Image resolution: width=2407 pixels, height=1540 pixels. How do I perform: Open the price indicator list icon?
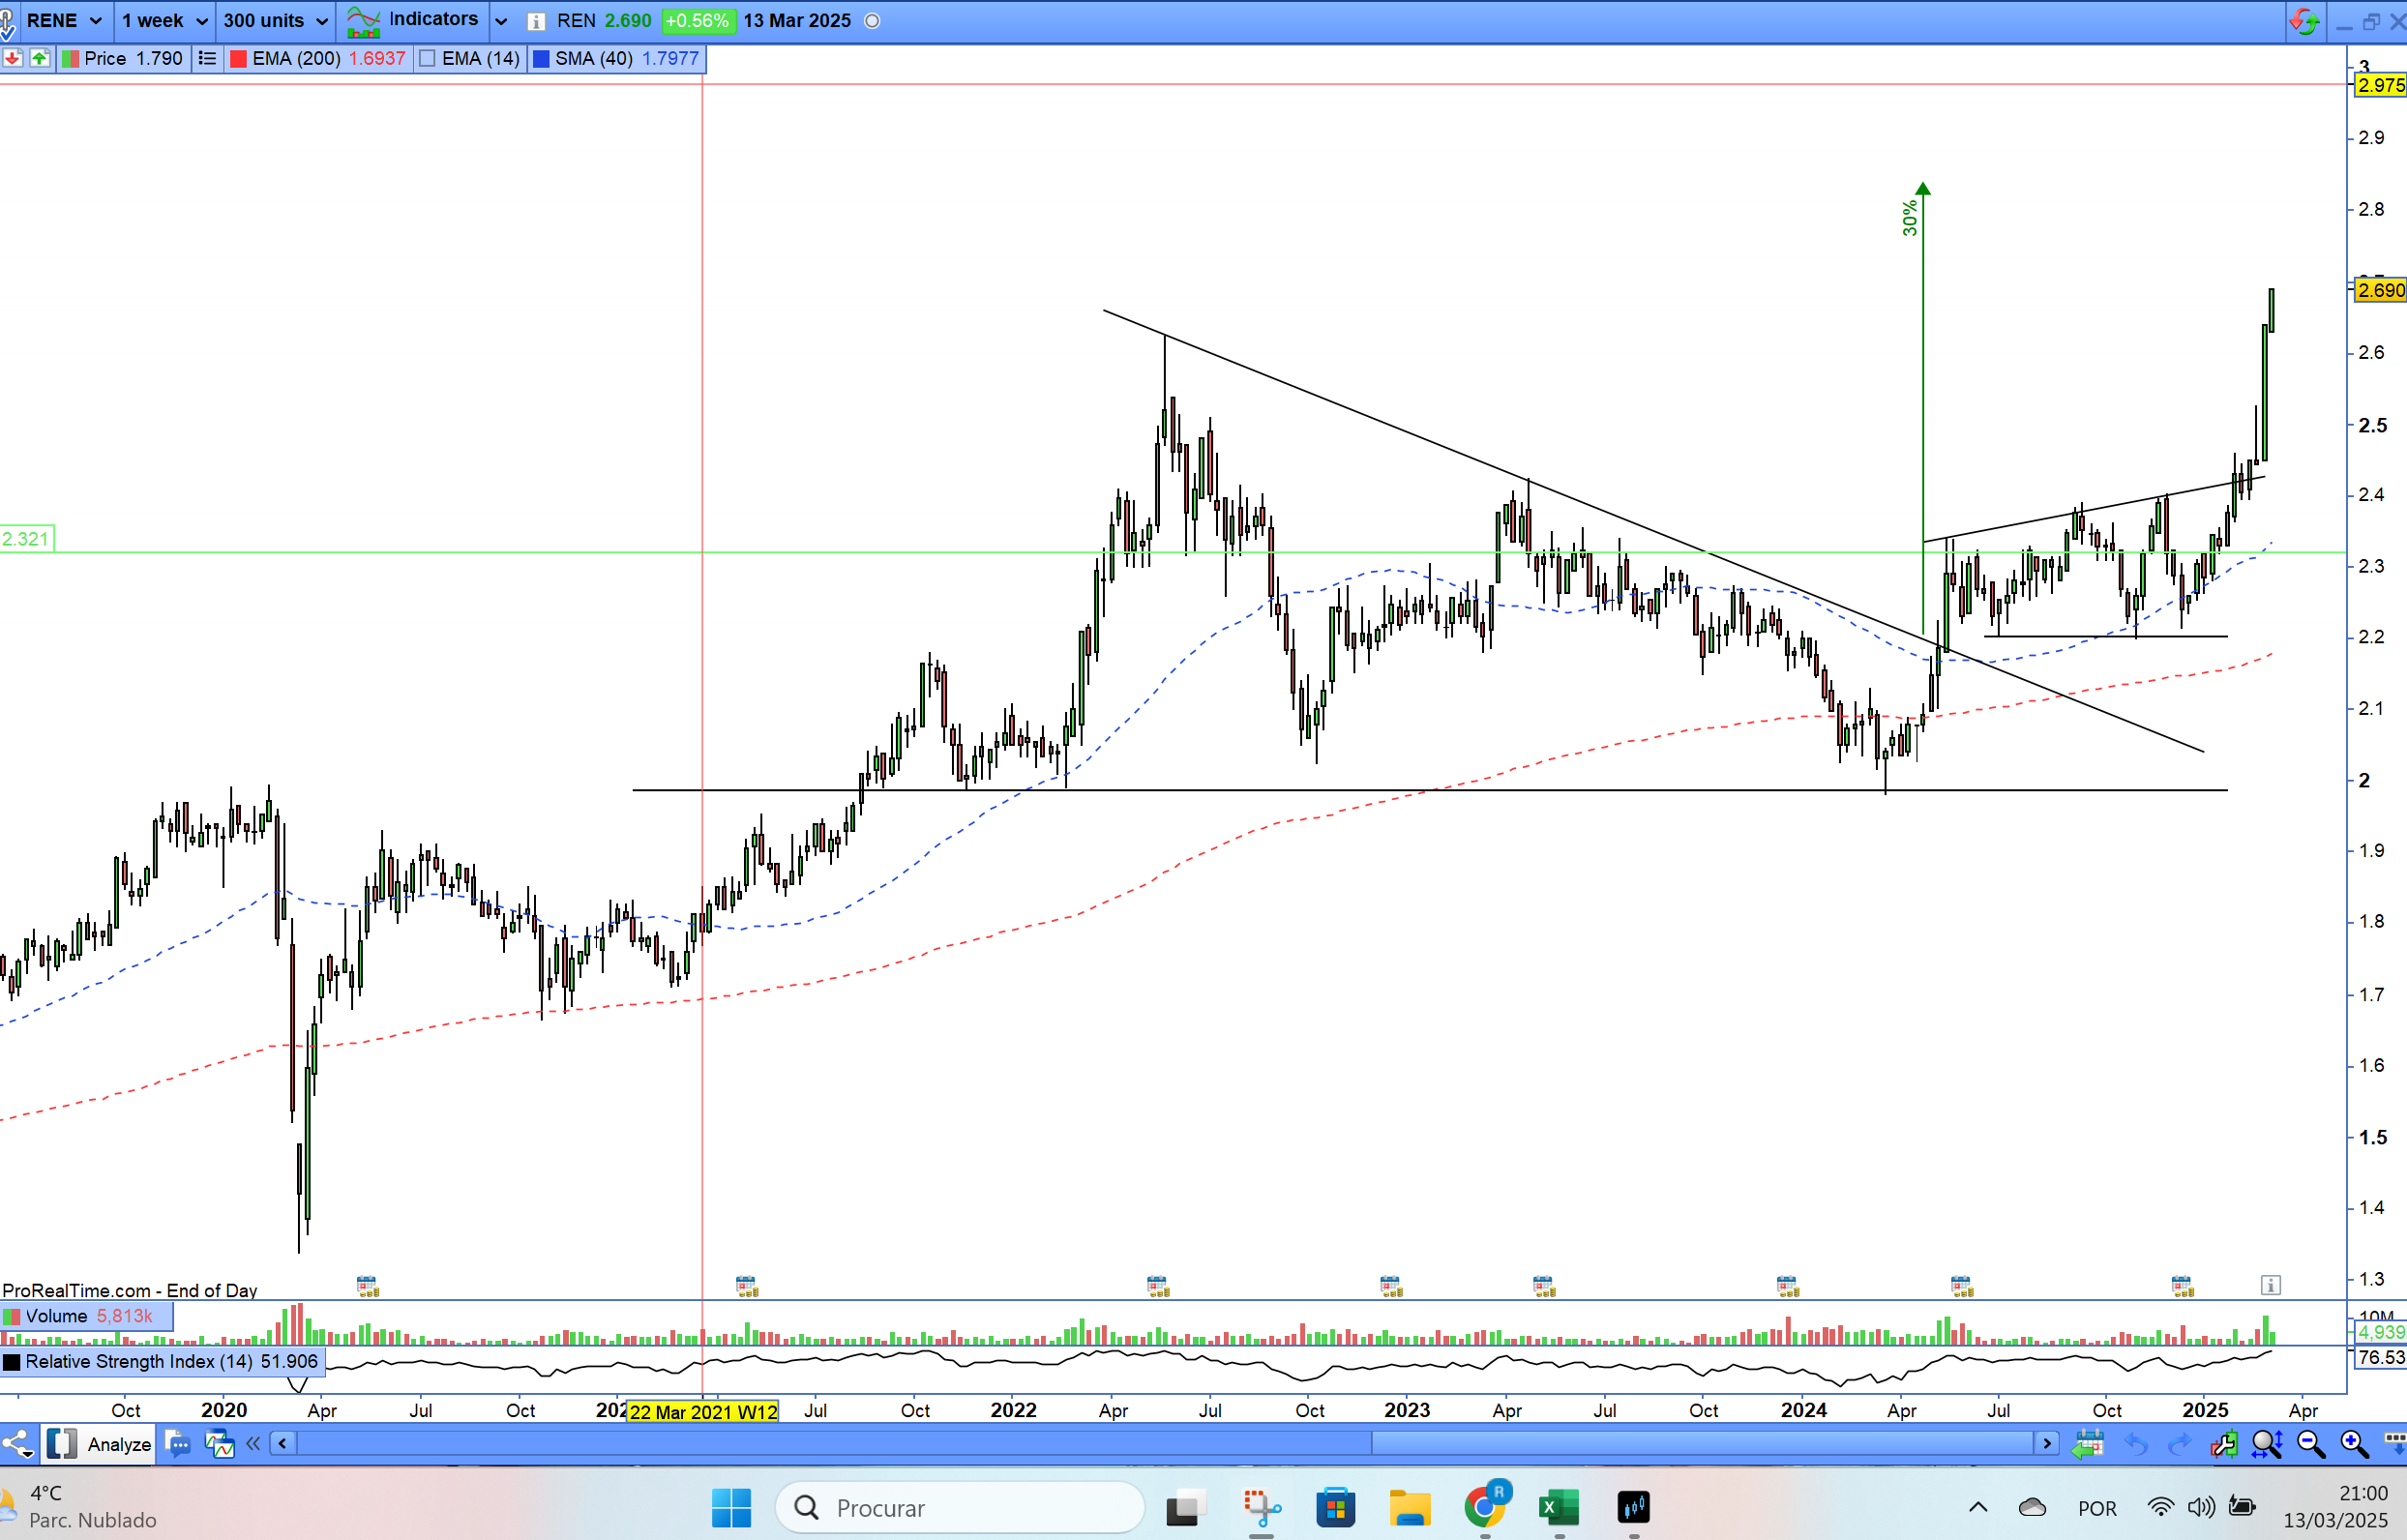click(x=207, y=58)
